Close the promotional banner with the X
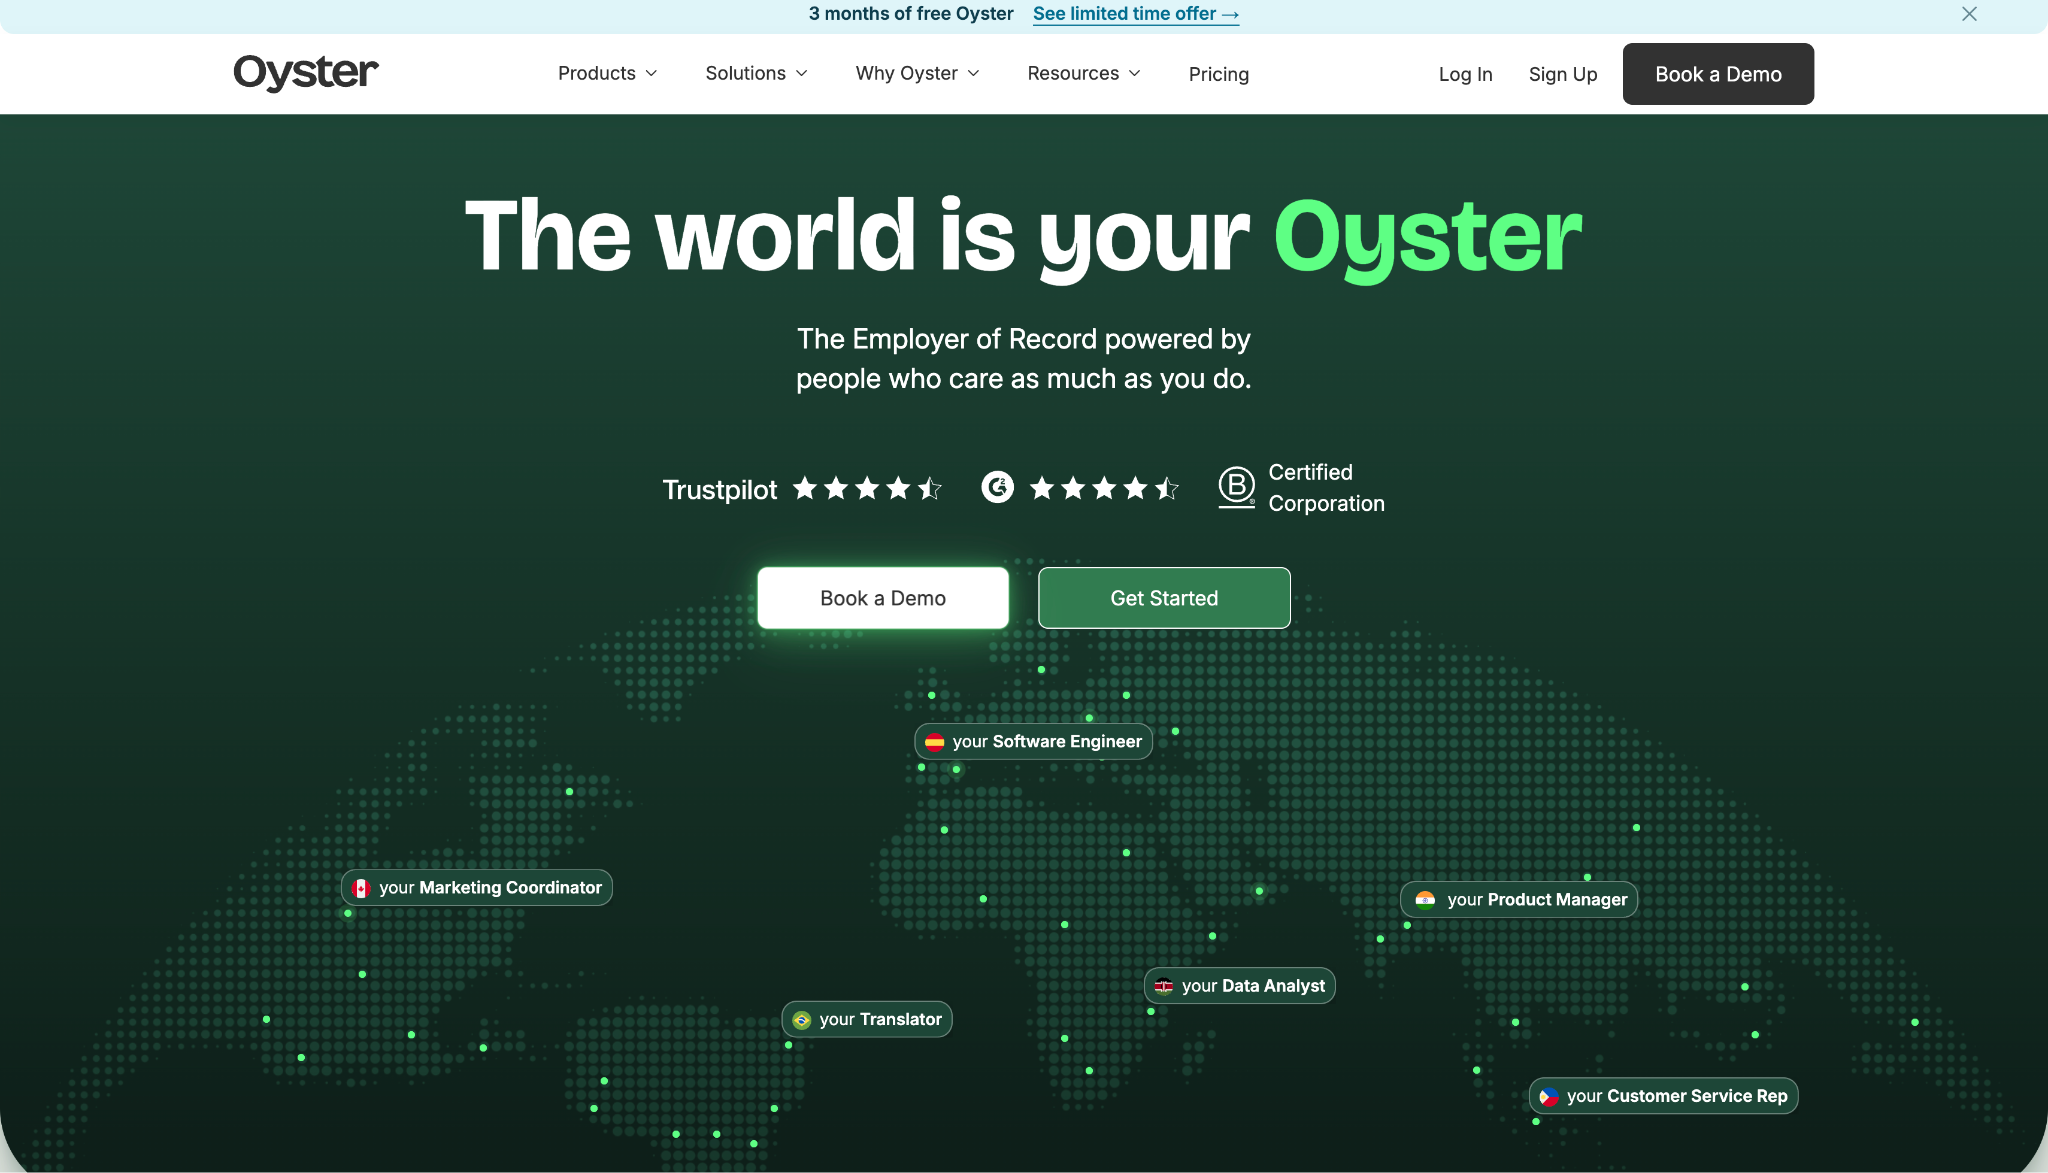This screenshot has height=1173, width=2048. point(1969,14)
